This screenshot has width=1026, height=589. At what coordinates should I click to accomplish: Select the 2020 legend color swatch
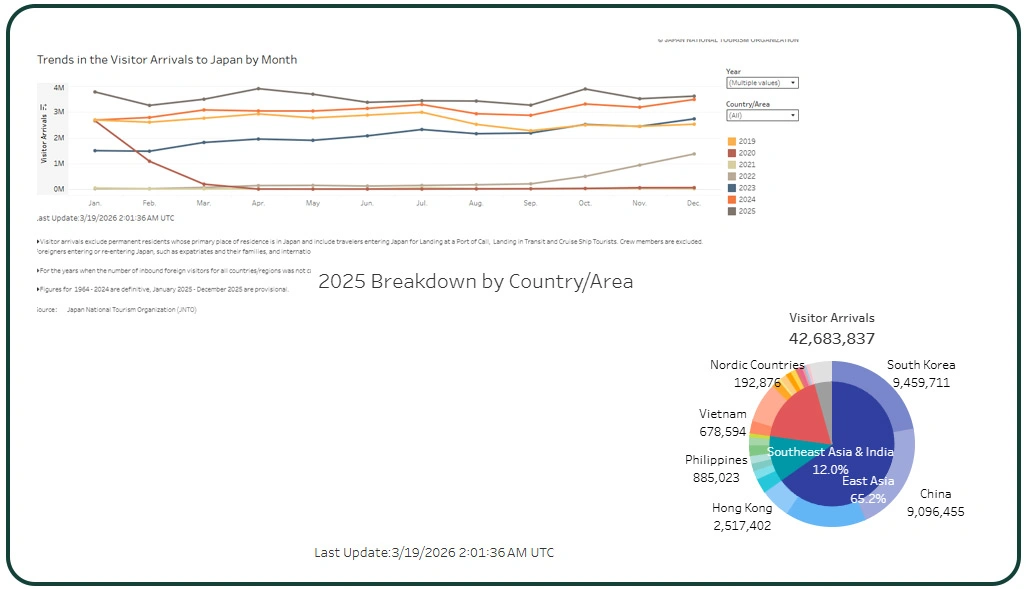(x=731, y=153)
